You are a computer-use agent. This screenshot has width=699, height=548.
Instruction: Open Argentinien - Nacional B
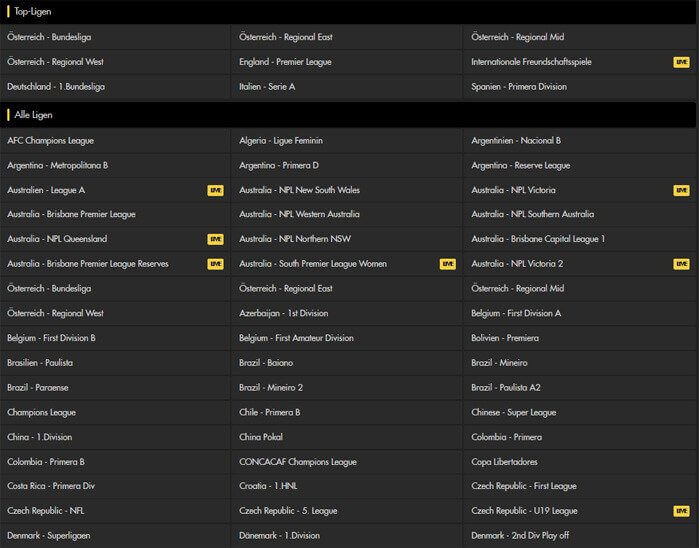580,140
